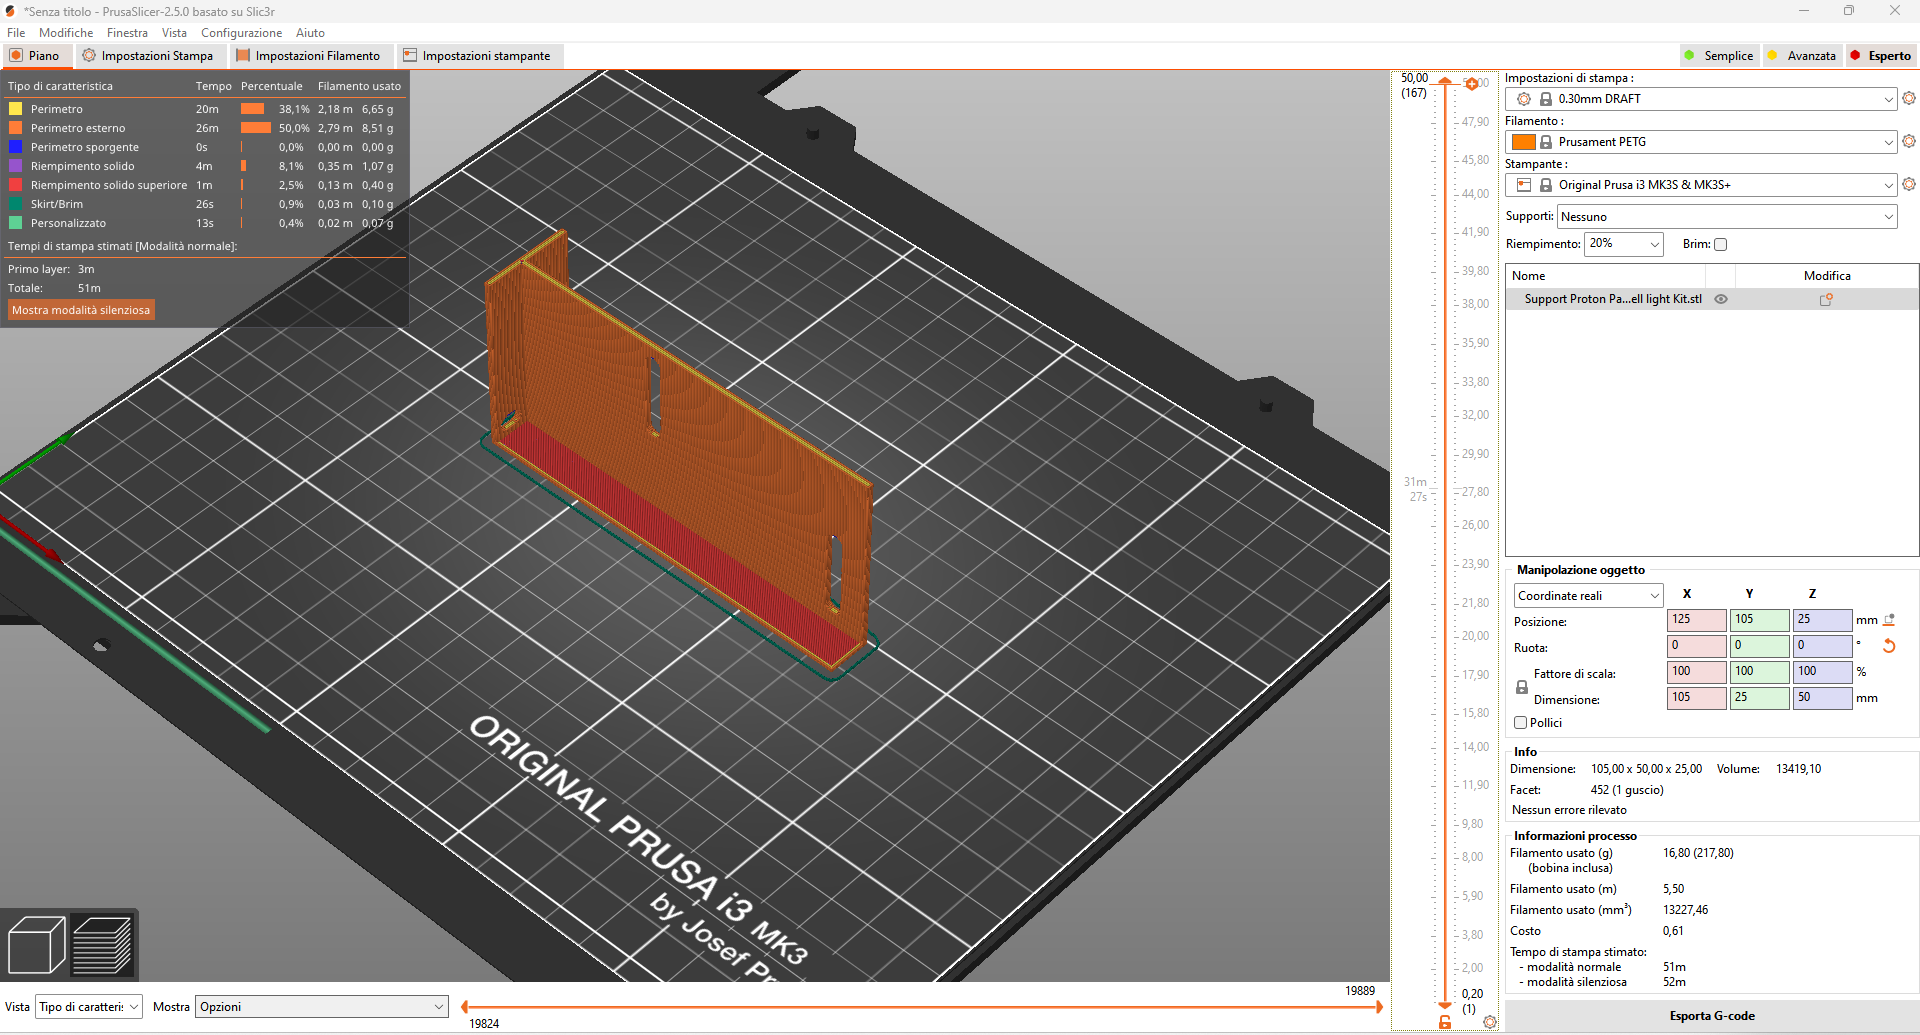Toggle Skirt/Brim legend swatch

tap(15, 204)
